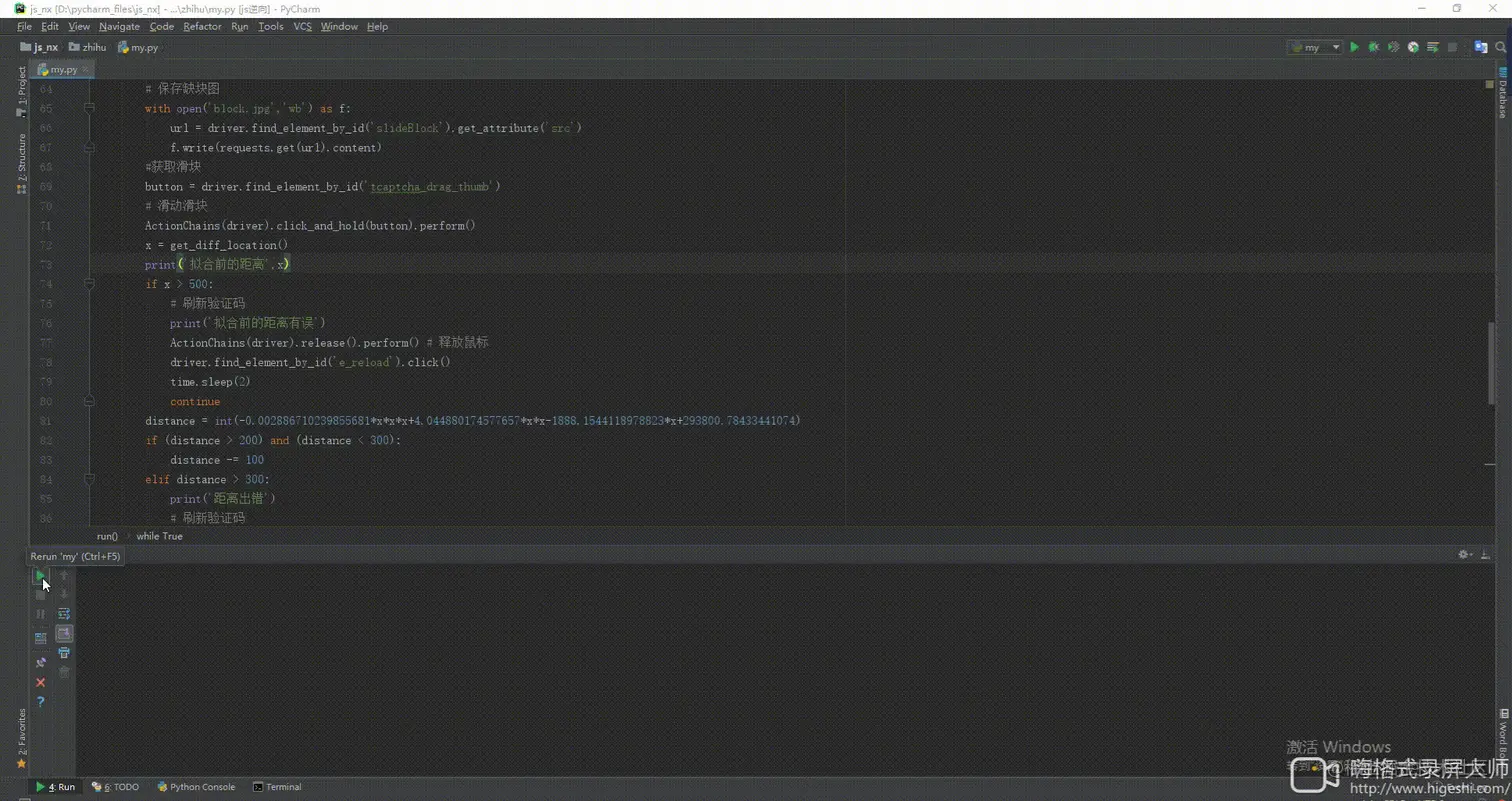Open the Tools menu
Image resolution: width=1512 pixels, height=801 pixels.
[x=271, y=26]
